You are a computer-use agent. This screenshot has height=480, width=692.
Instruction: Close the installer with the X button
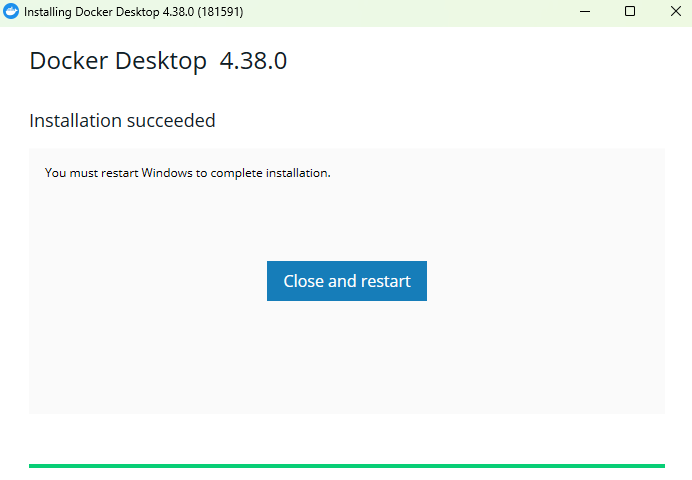(x=675, y=11)
